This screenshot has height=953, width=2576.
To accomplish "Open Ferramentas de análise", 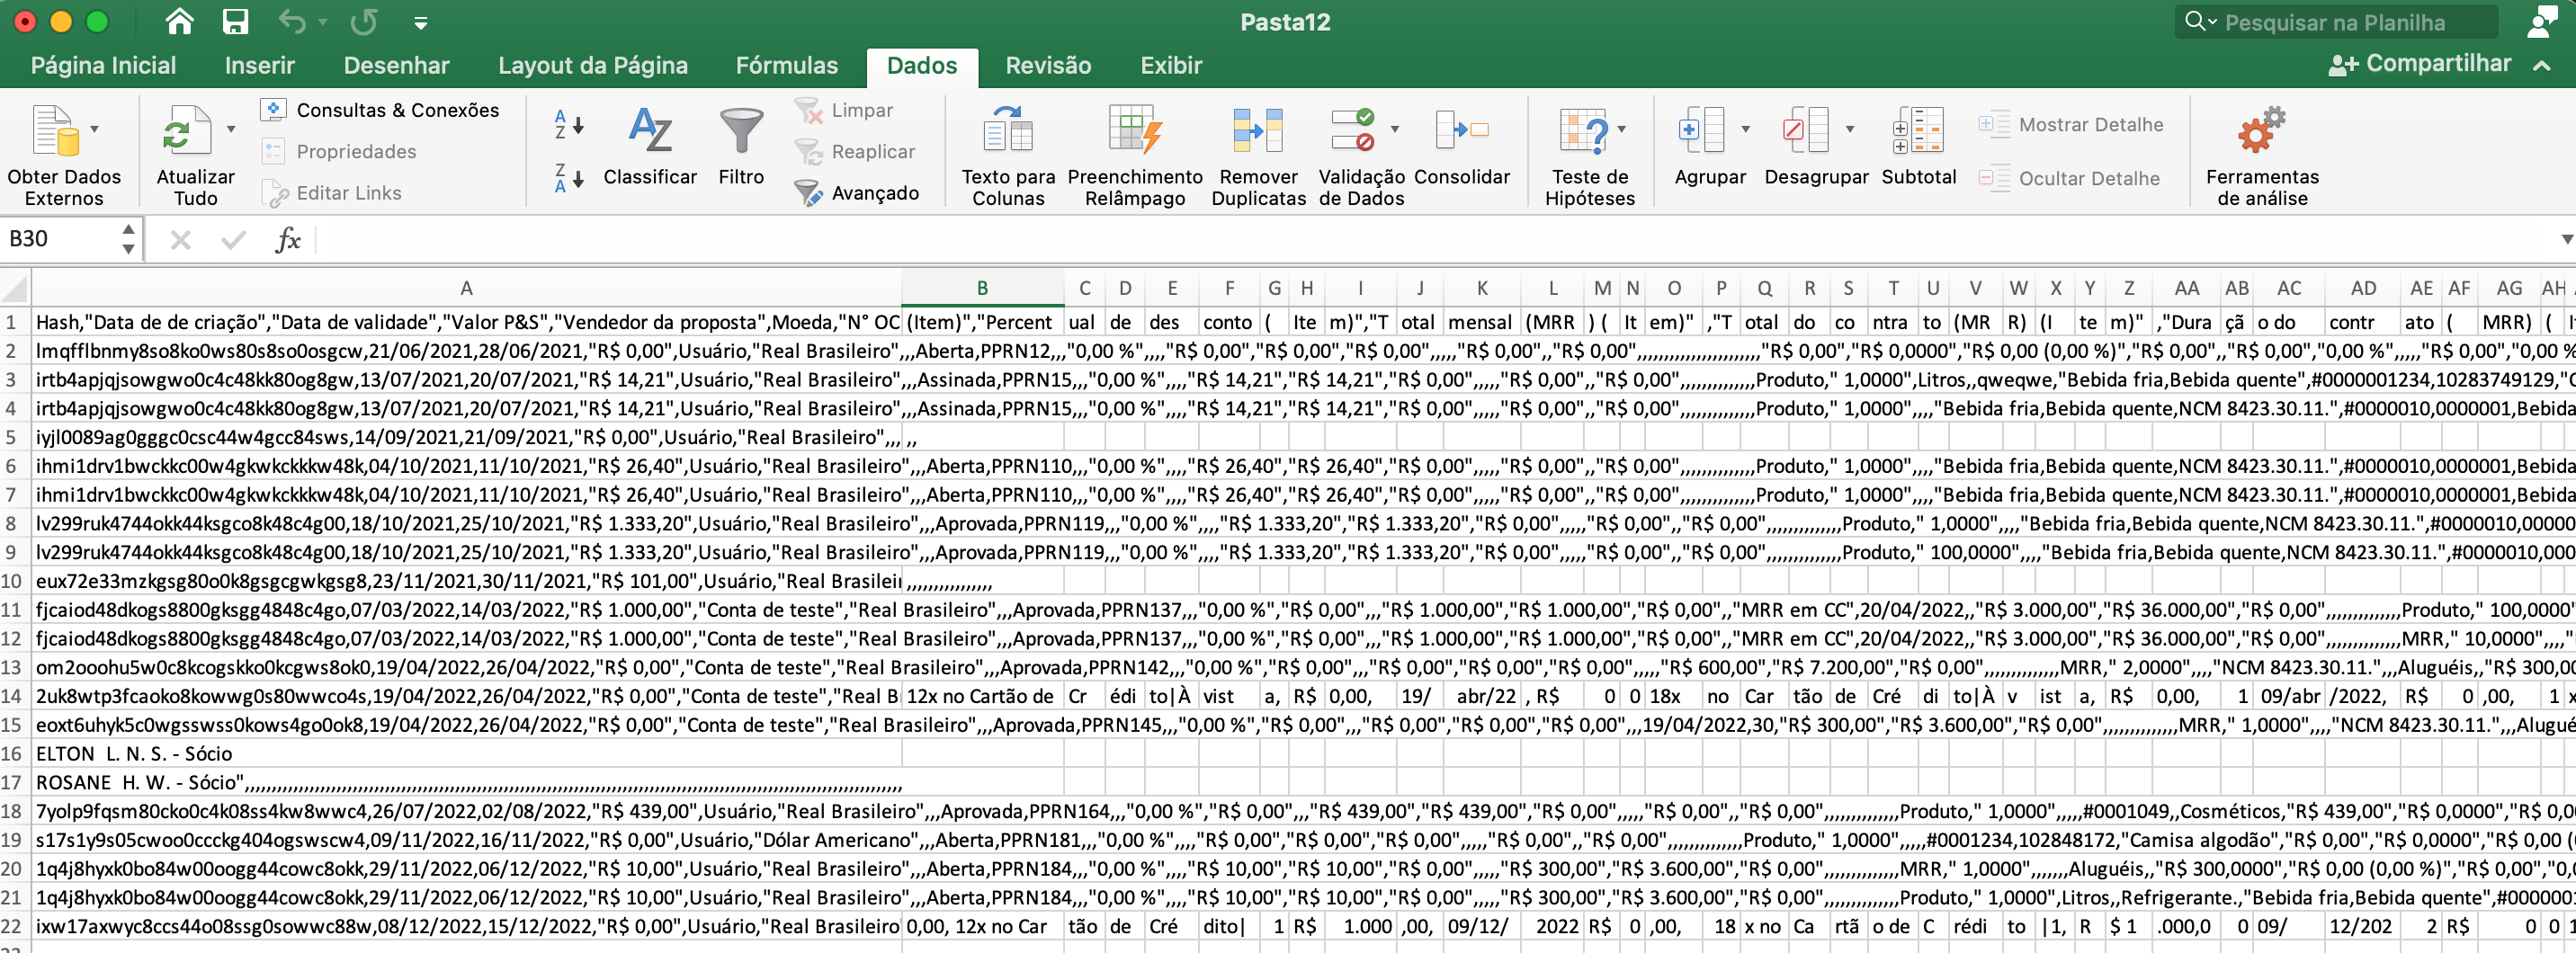I will [2260, 133].
